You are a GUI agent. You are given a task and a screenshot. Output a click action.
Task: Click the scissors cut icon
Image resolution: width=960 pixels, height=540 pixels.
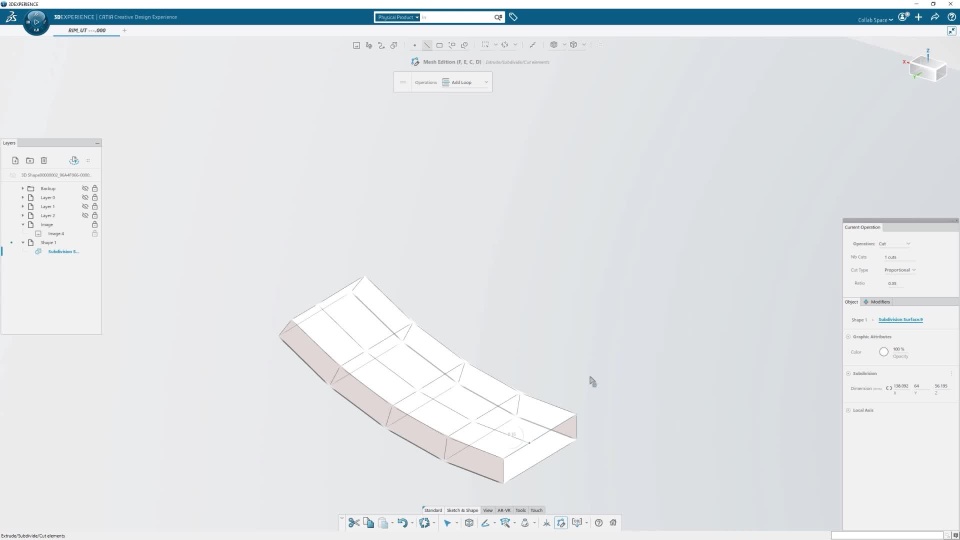354,522
